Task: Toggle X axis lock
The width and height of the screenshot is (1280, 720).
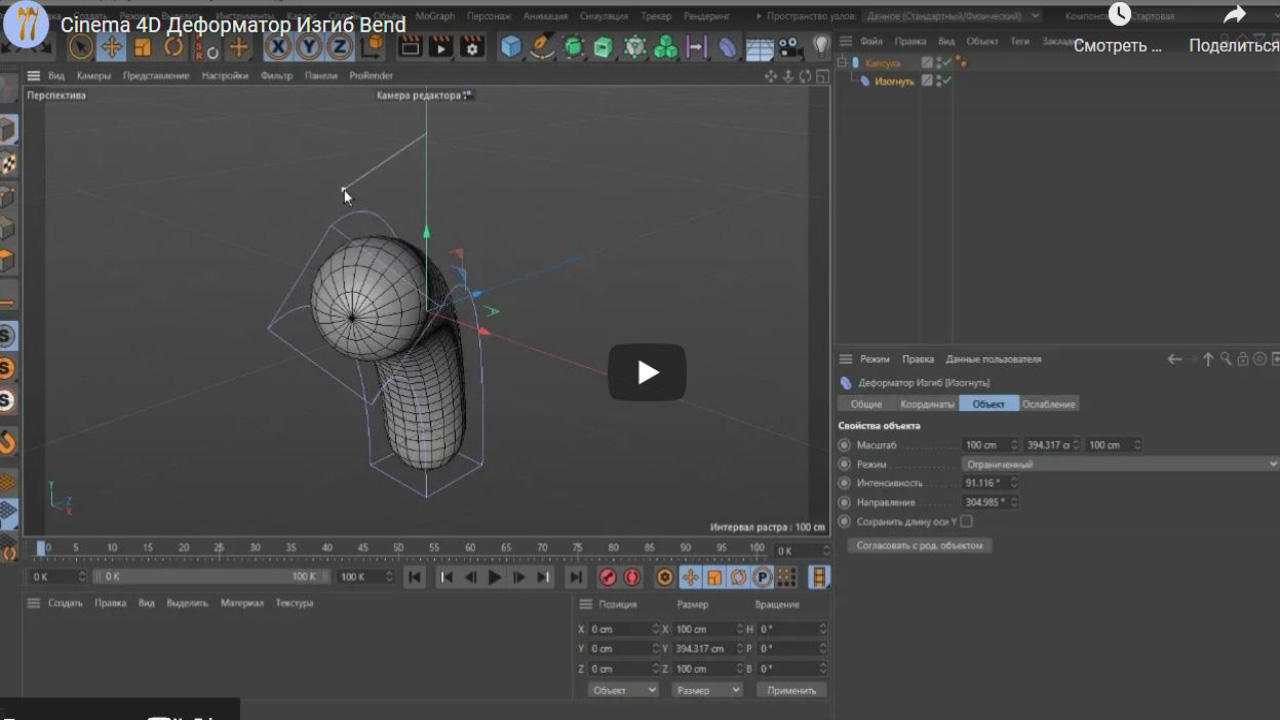Action: point(278,47)
